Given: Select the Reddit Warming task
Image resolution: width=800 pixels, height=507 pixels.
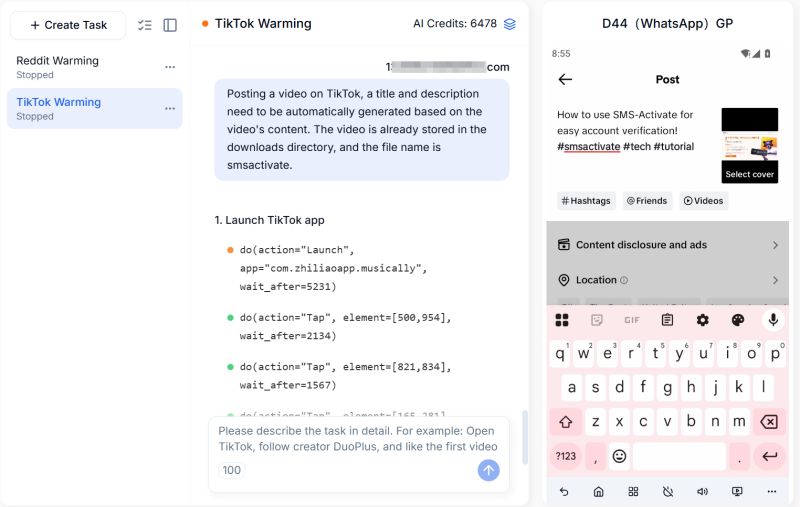Looking at the screenshot, I should coord(95,67).
